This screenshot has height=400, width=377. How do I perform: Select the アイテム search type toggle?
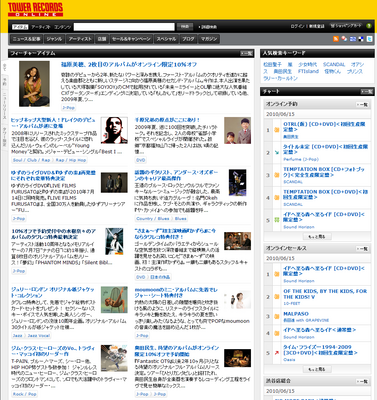pyautogui.click(x=20, y=27)
